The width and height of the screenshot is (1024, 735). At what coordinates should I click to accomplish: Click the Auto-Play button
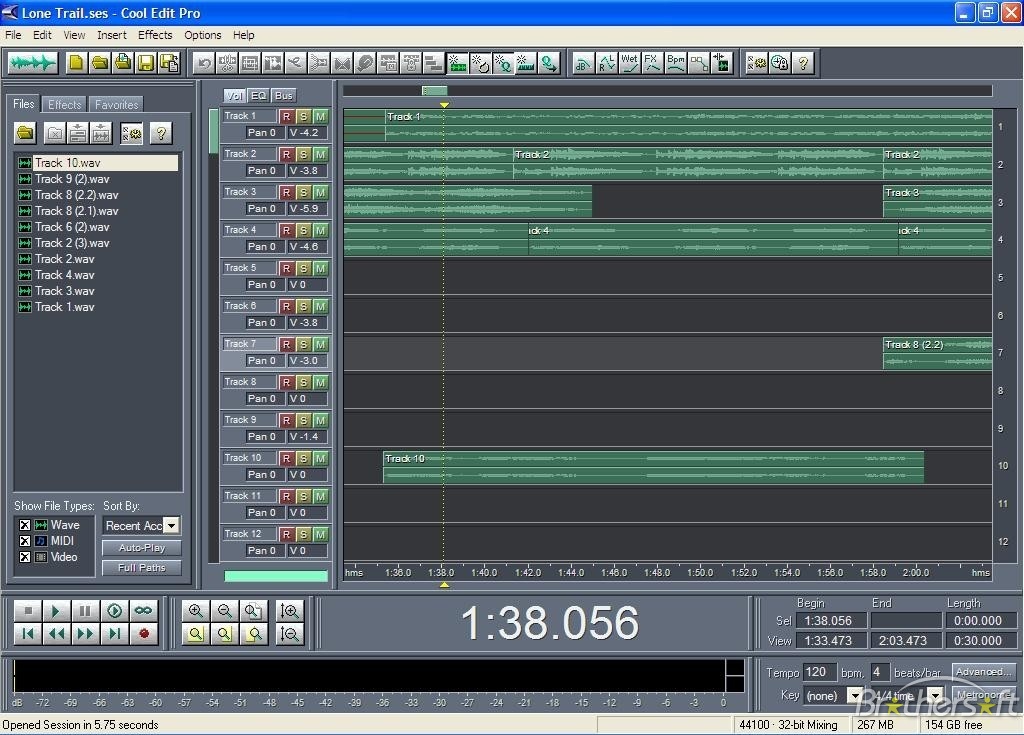tap(142, 547)
